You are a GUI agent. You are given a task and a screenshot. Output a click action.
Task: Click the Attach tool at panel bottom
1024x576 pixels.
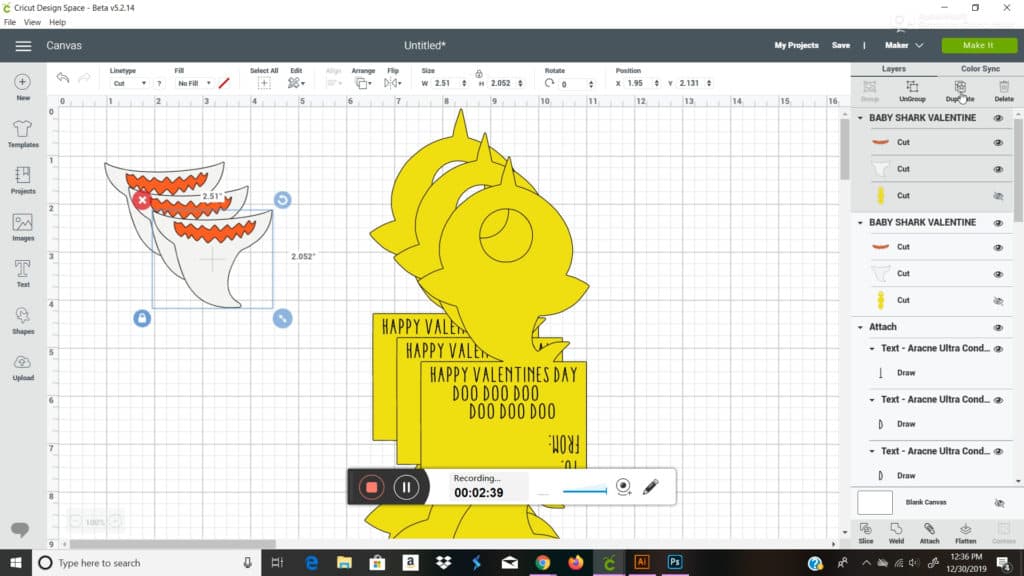(x=929, y=533)
